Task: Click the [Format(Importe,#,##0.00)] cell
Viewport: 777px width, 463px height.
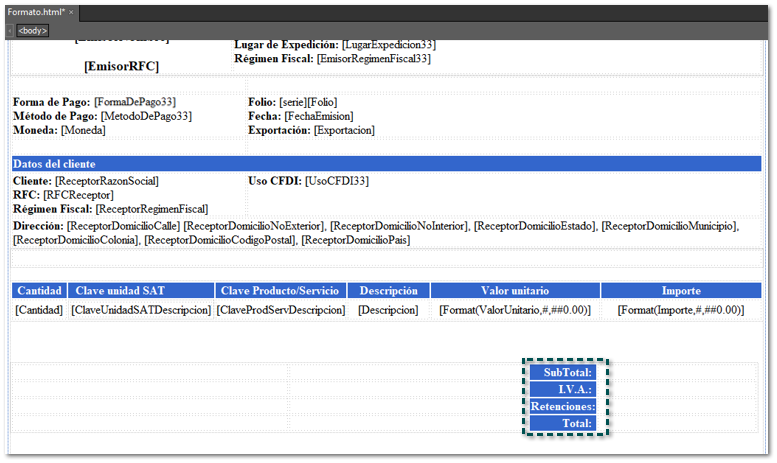Action: [x=680, y=310]
